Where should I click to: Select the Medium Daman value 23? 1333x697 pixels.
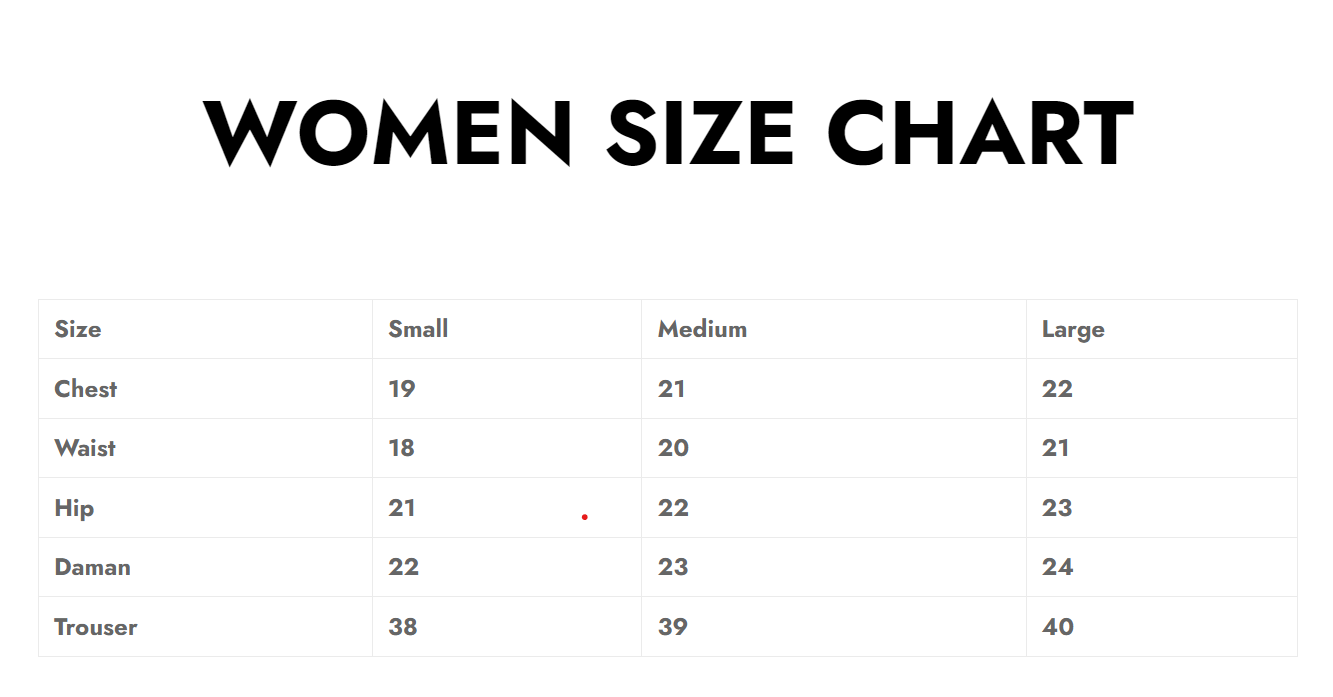[673, 567]
